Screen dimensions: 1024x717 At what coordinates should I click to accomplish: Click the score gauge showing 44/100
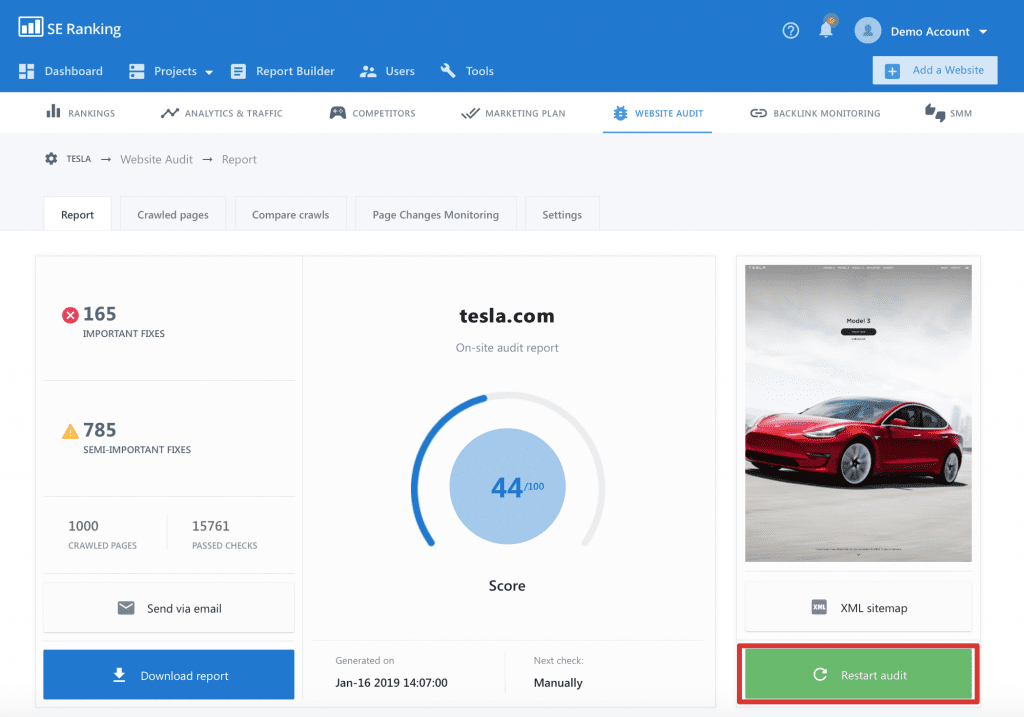[x=507, y=486]
